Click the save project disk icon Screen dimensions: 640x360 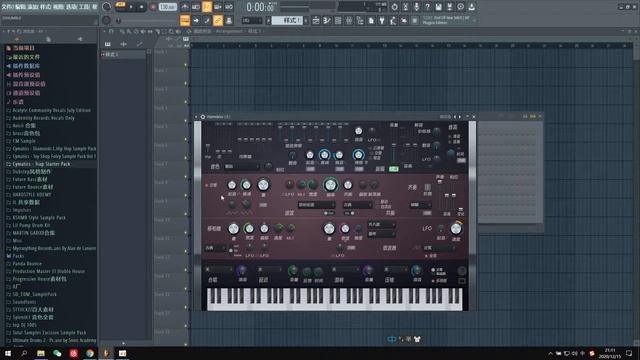pyautogui.click(x=438, y=7)
